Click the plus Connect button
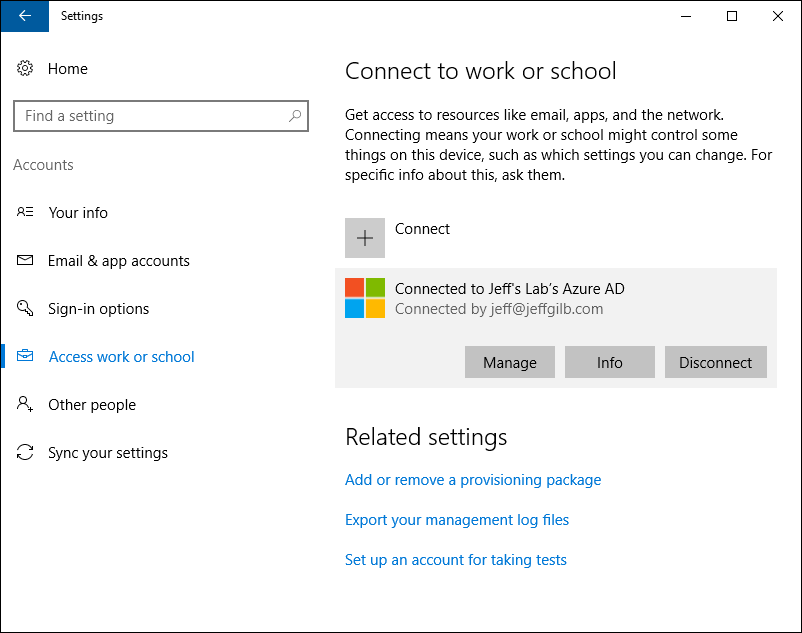The width and height of the screenshot is (802, 633). click(365, 238)
